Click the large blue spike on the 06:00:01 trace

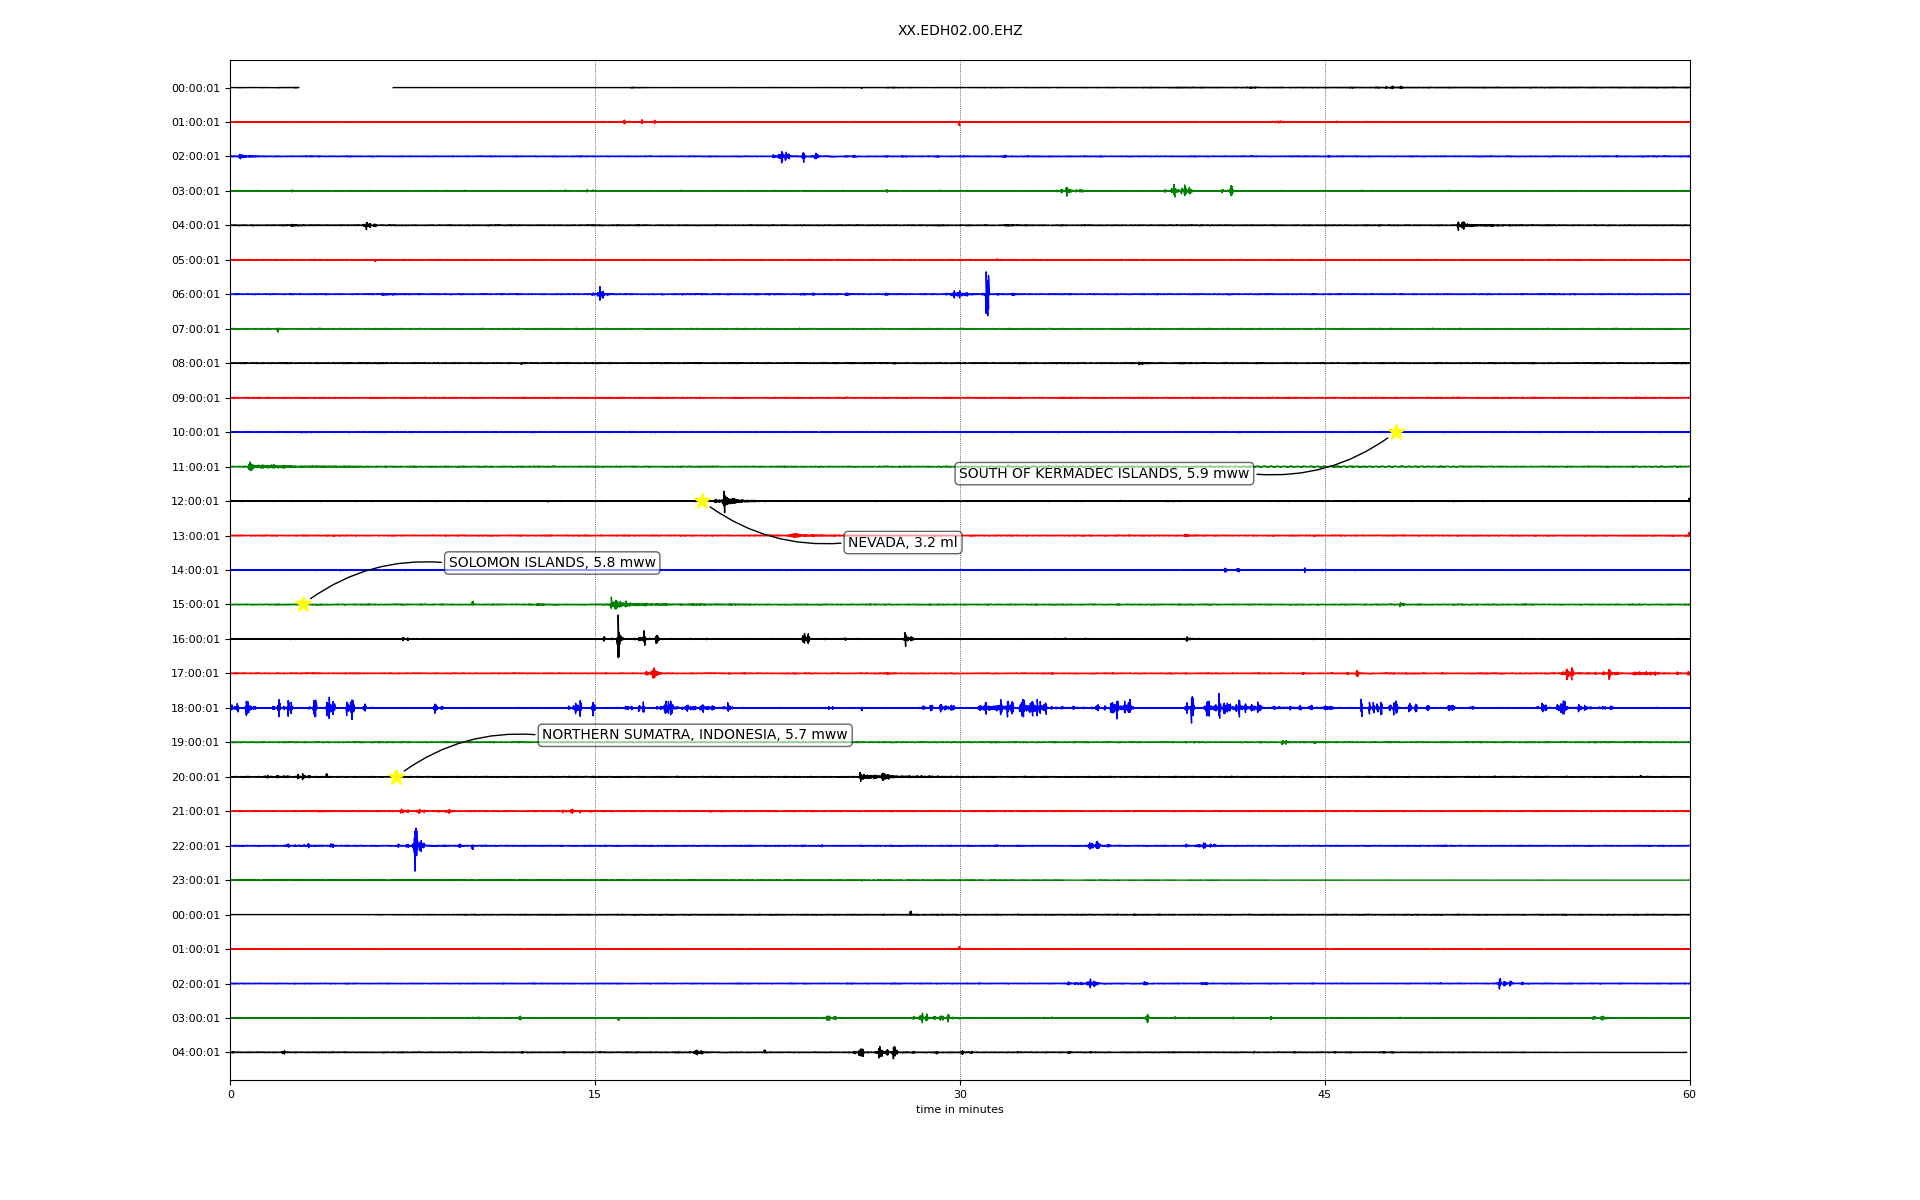pos(987,294)
